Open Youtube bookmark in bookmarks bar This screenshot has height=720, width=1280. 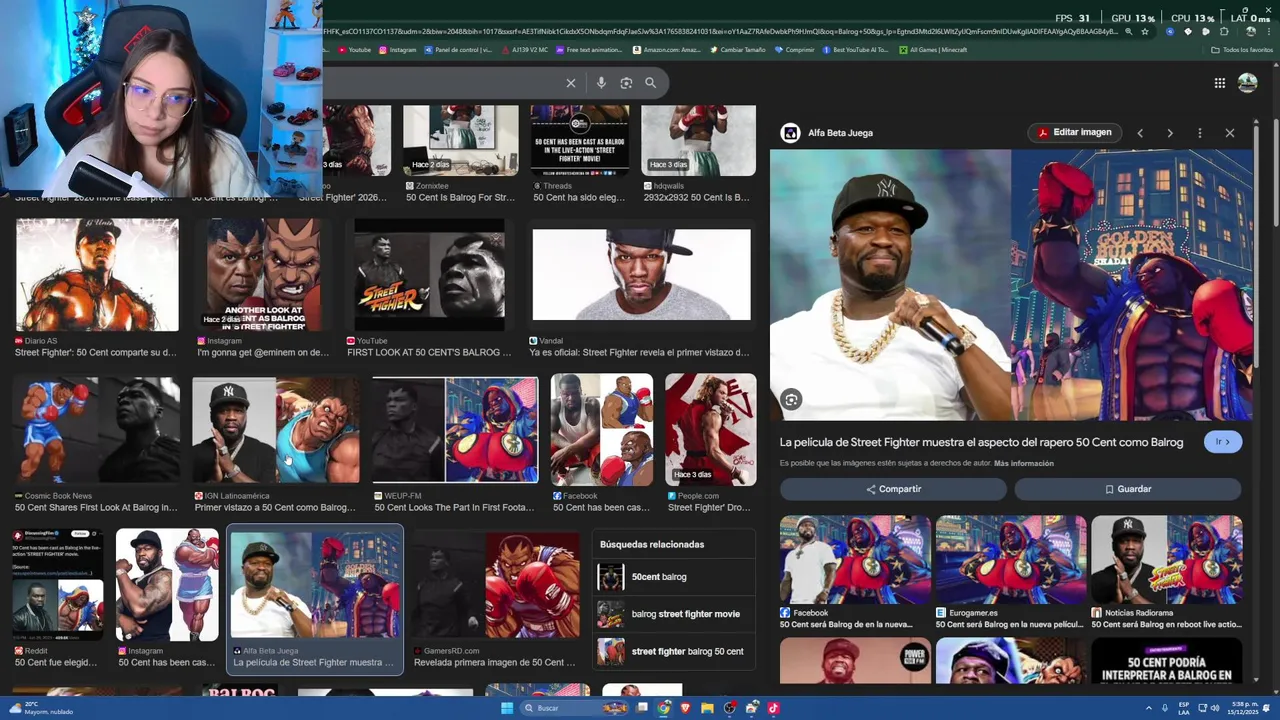[354, 50]
